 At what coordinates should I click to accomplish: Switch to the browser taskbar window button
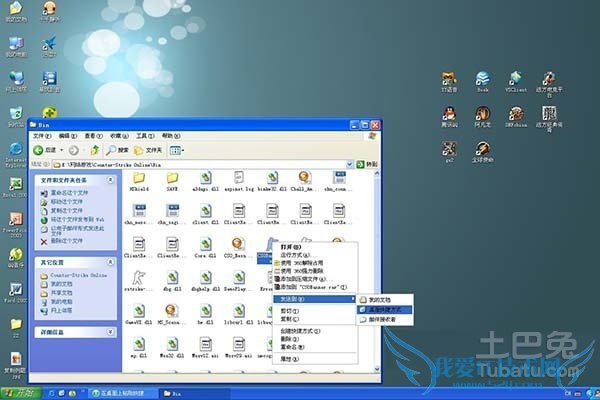(122, 393)
